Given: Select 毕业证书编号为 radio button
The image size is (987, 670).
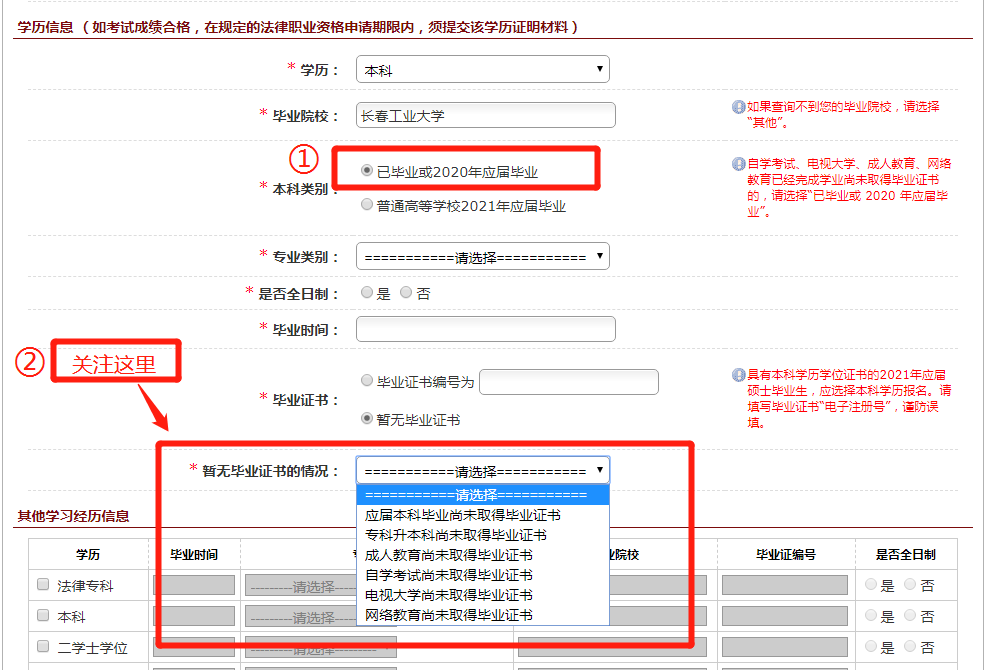Looking at the screenshot, I should (367, 381).
